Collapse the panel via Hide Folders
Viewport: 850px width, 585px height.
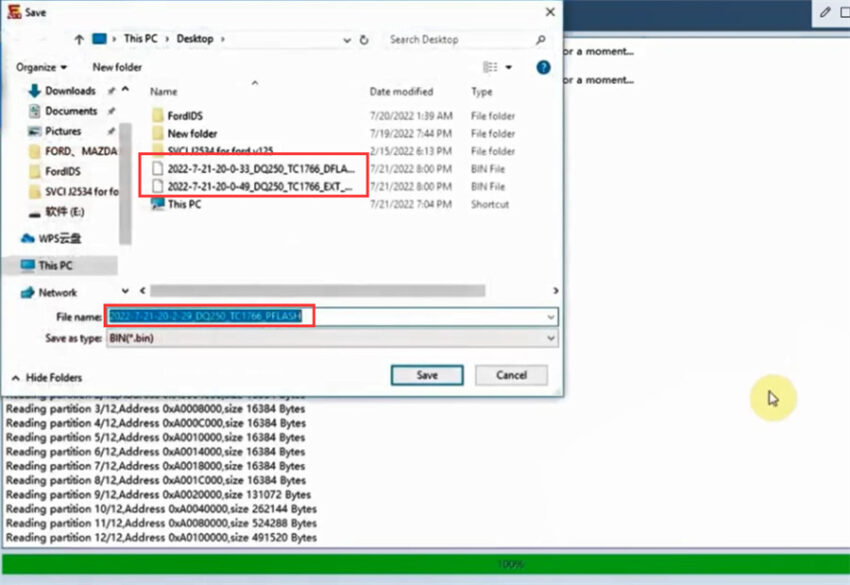(x=47, y=377)
